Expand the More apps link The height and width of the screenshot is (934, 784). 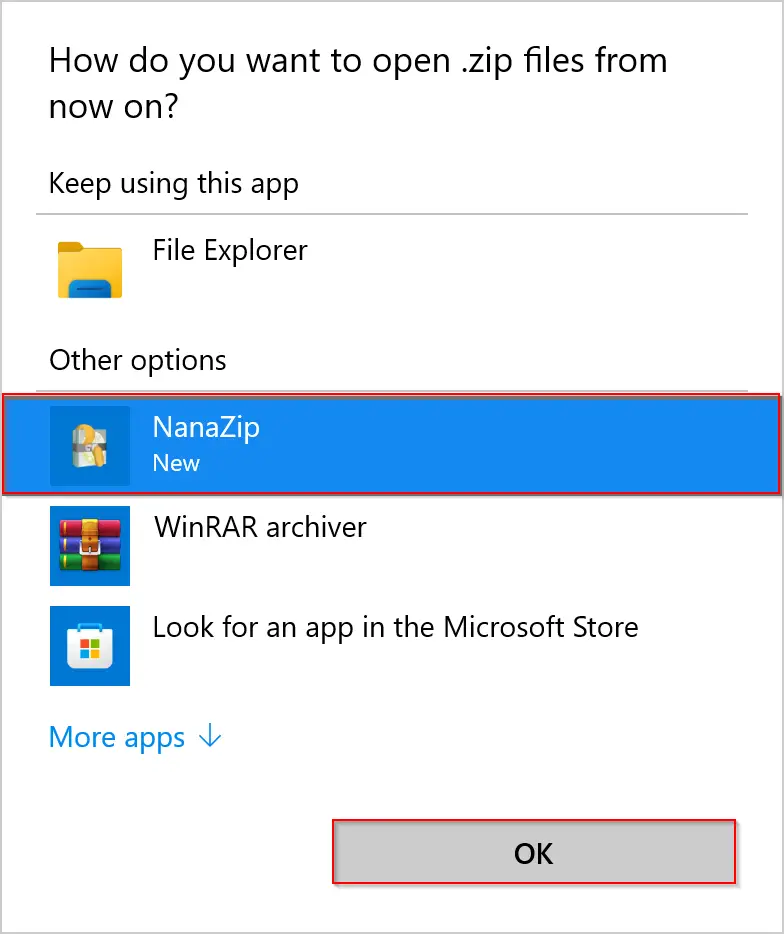click(135, 737)
